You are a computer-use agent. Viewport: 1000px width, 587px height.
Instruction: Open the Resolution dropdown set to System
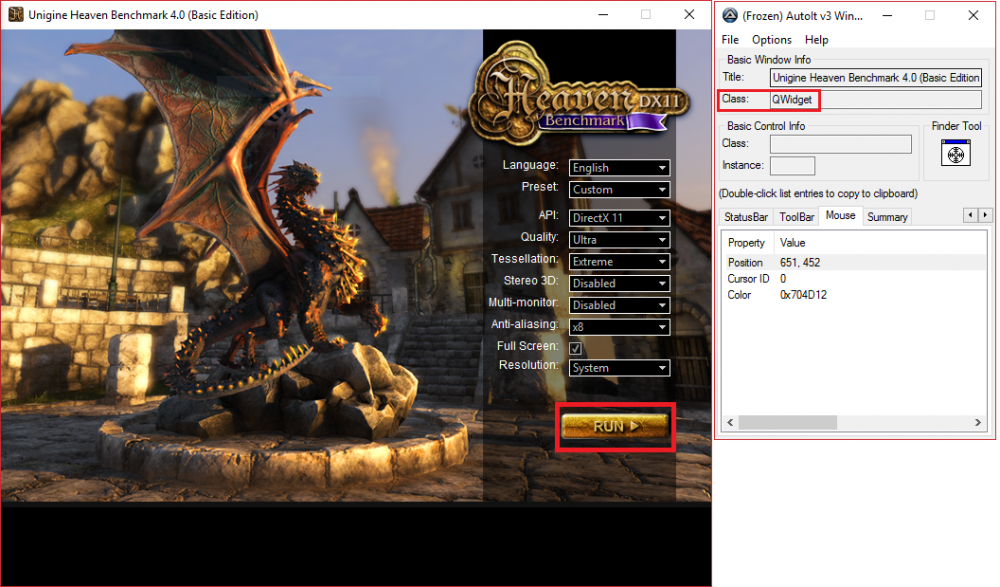tap(619, 368)
